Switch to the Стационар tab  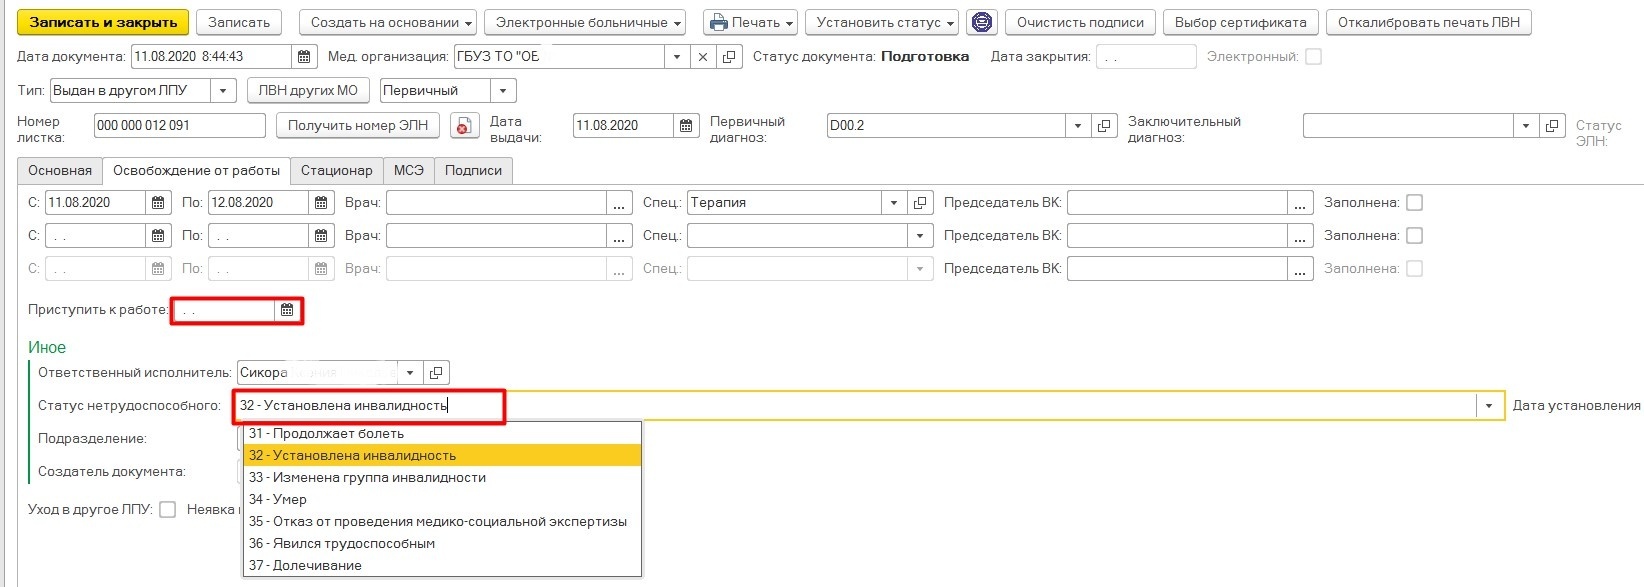pyautogui.click(x=336, y=171)
